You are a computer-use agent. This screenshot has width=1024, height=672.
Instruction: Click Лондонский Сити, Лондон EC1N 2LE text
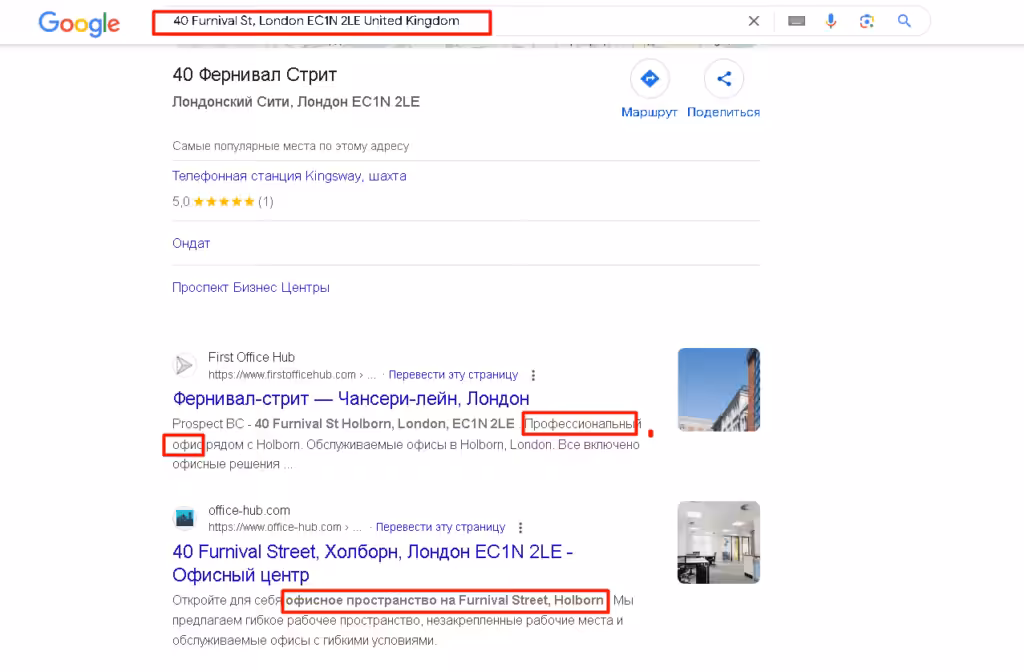(296, 102)
